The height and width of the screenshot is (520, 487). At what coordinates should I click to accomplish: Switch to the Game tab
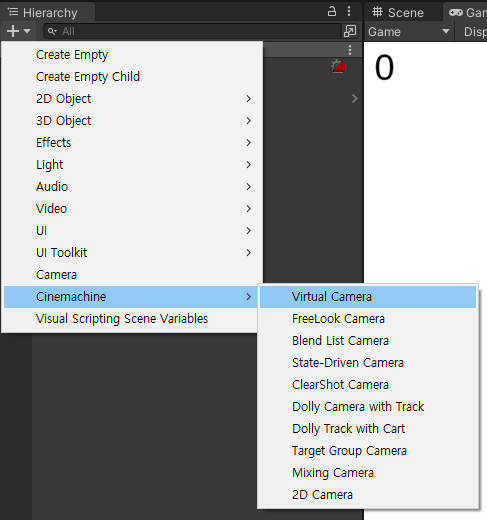point(467,13)
